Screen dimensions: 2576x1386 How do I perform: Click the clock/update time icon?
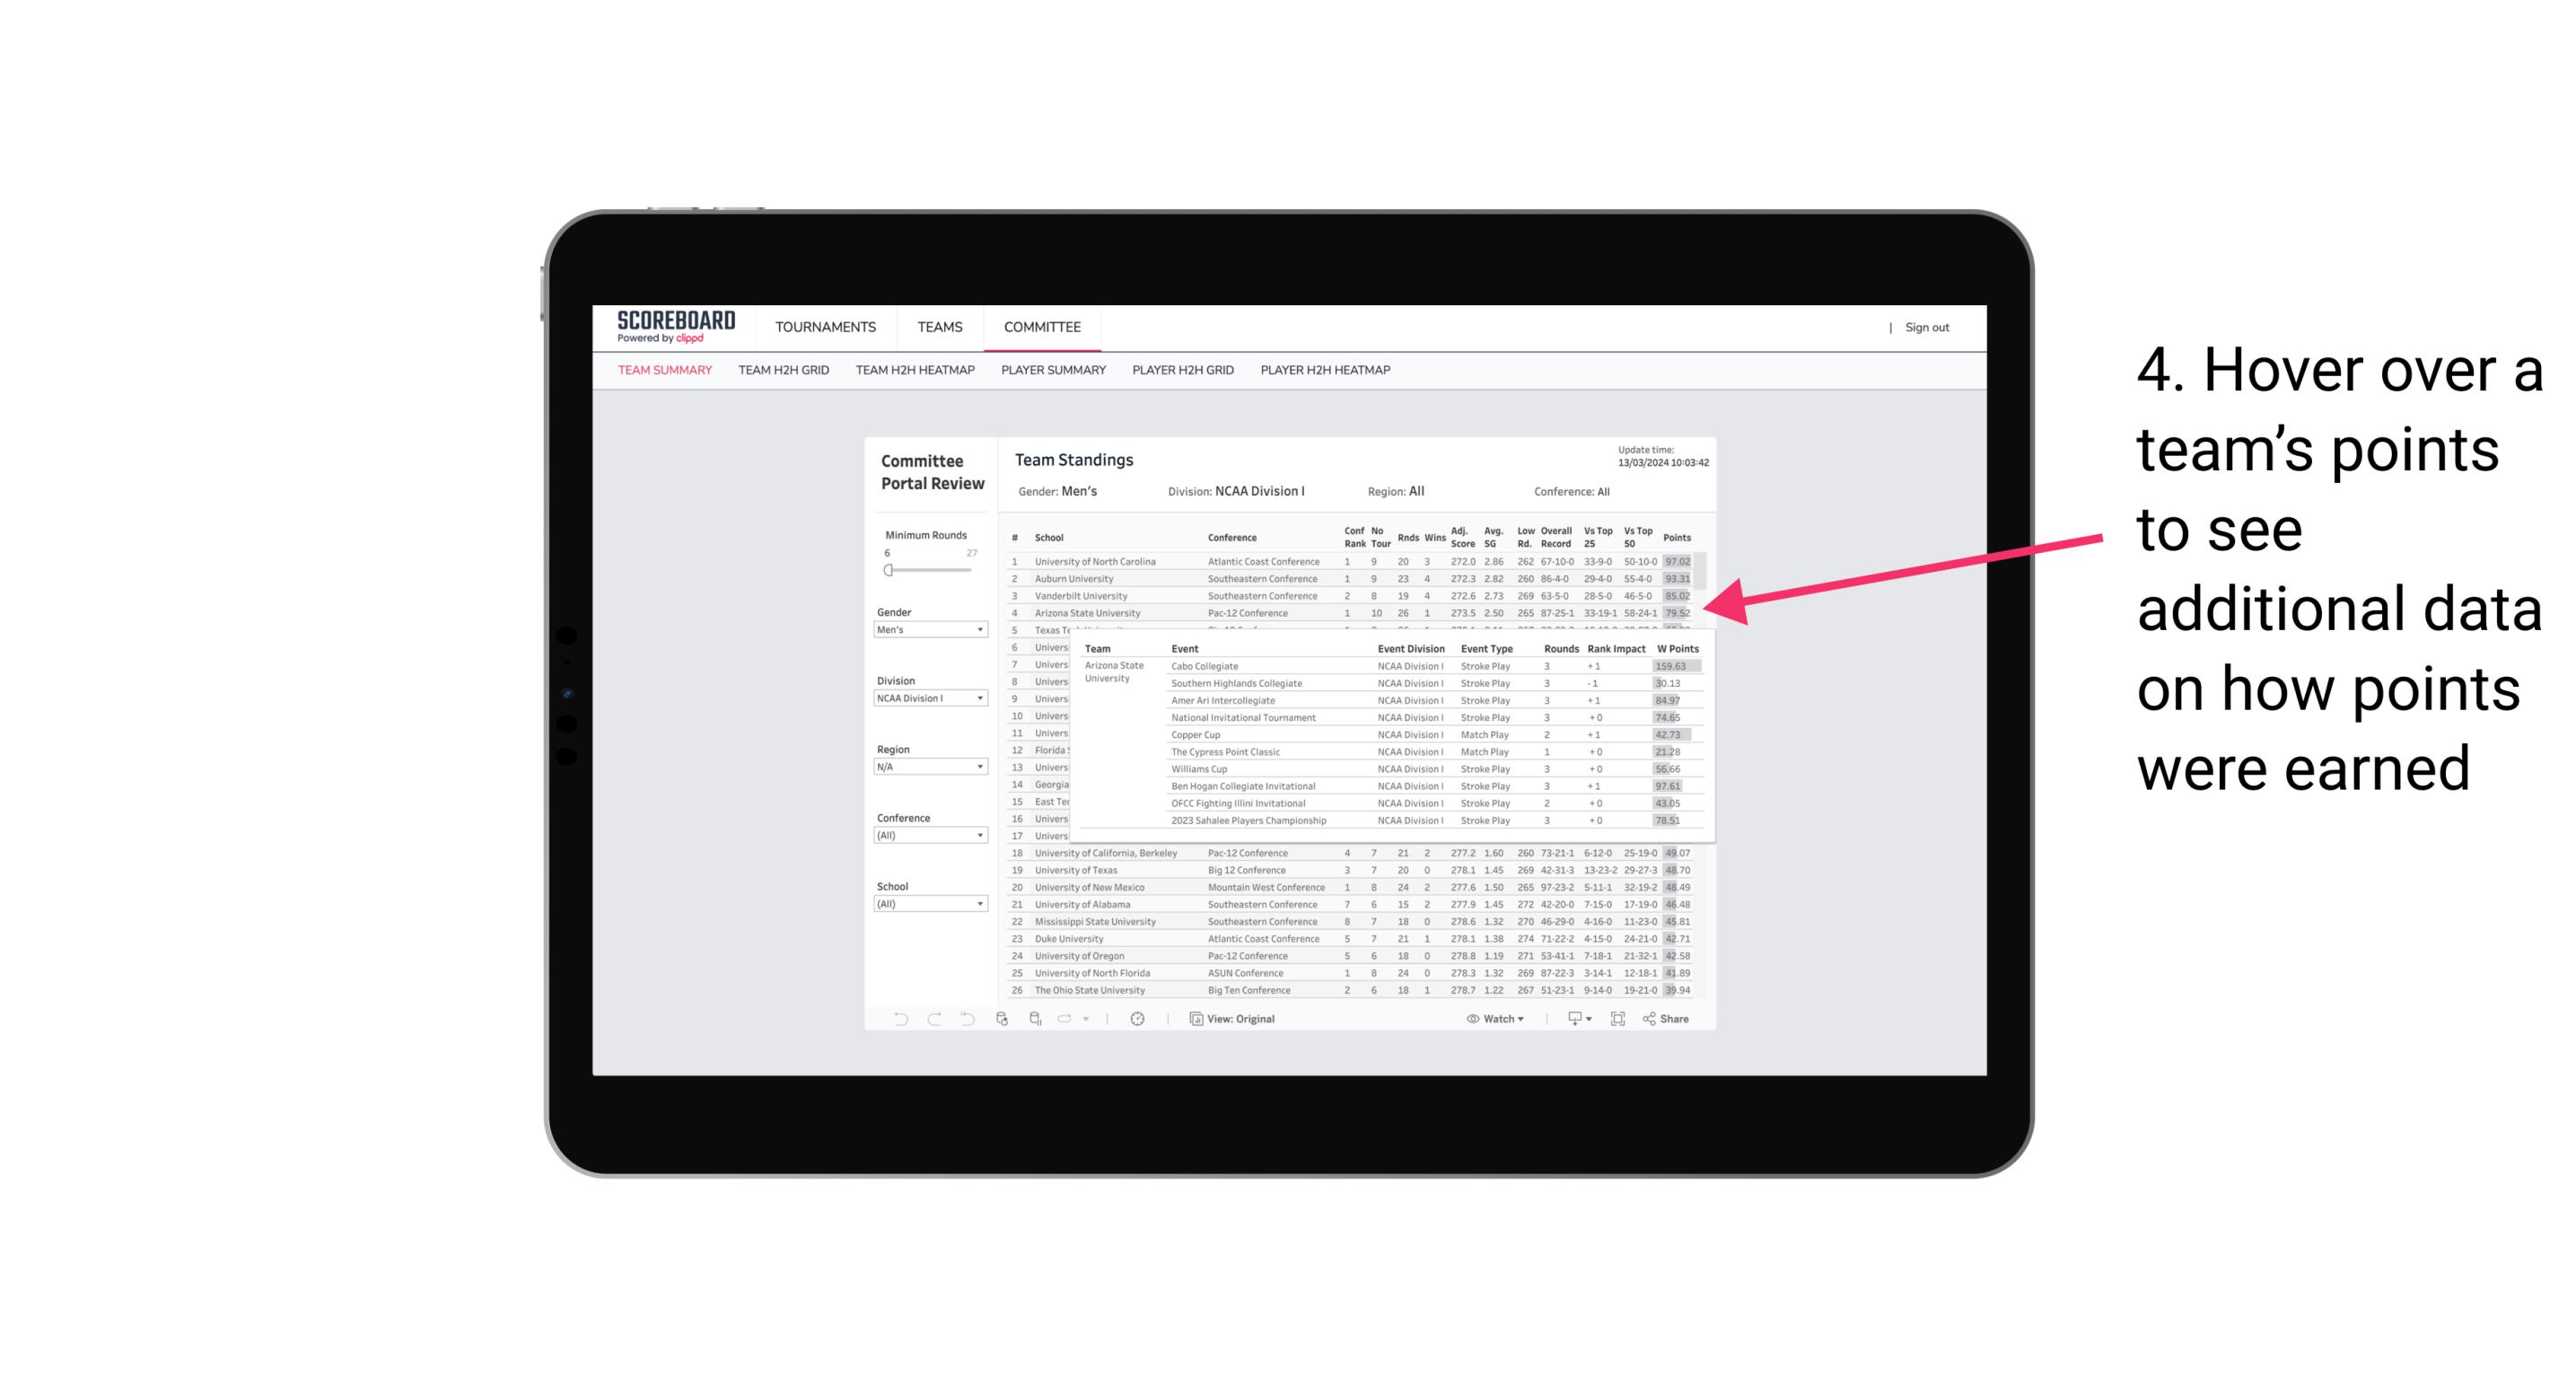1136,1021
